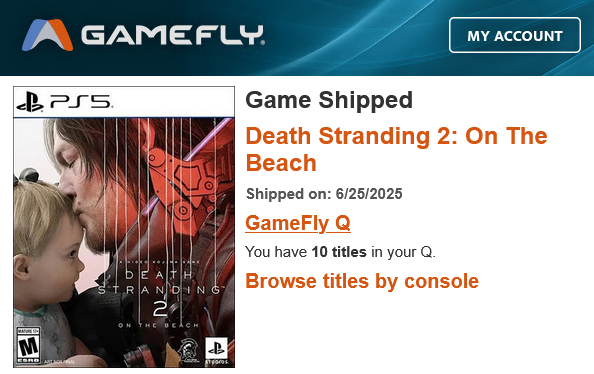Click the PlayStation Studios logo on cover
Viewport: 594px width, 374px height.
217,351
